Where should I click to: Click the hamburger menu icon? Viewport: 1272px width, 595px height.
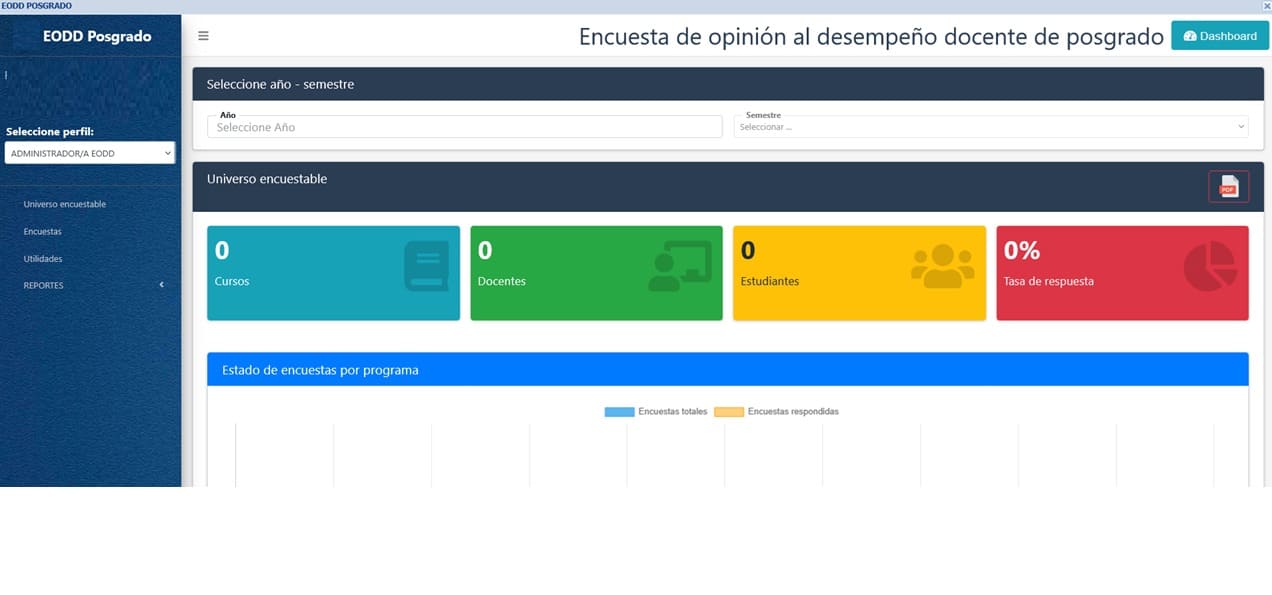[203, 35]
